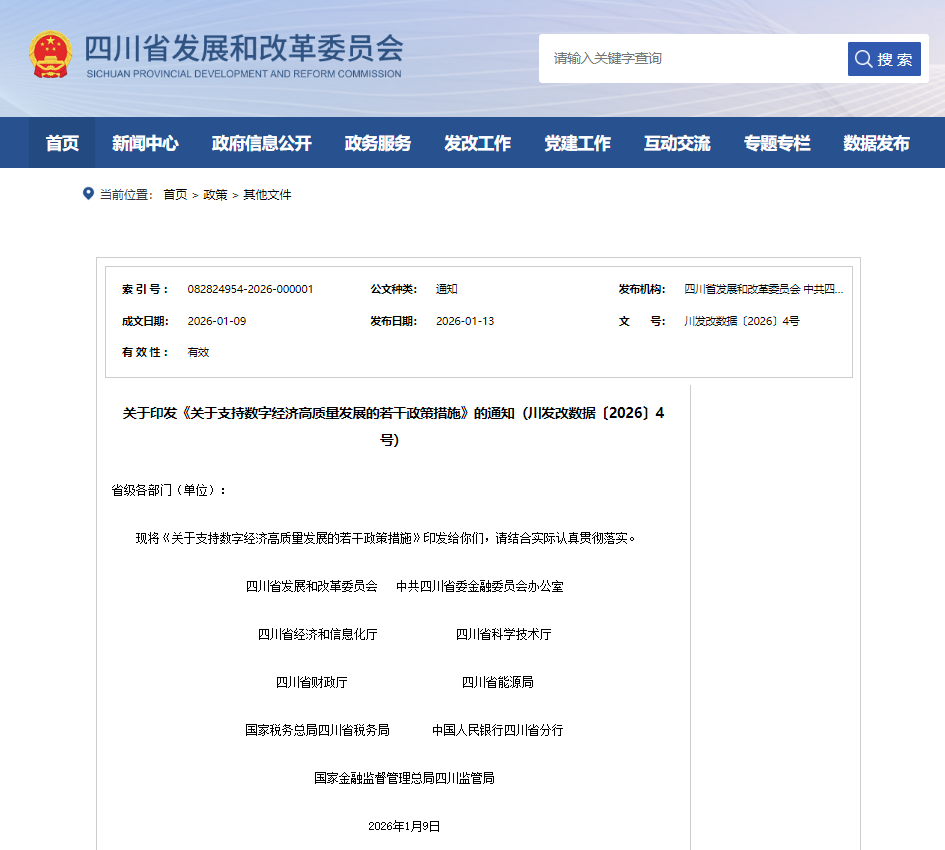Select the 专题专栏 menu item
Image resolution: width=945 pixels, height=850 pixels.
click(x=777, y=143)
